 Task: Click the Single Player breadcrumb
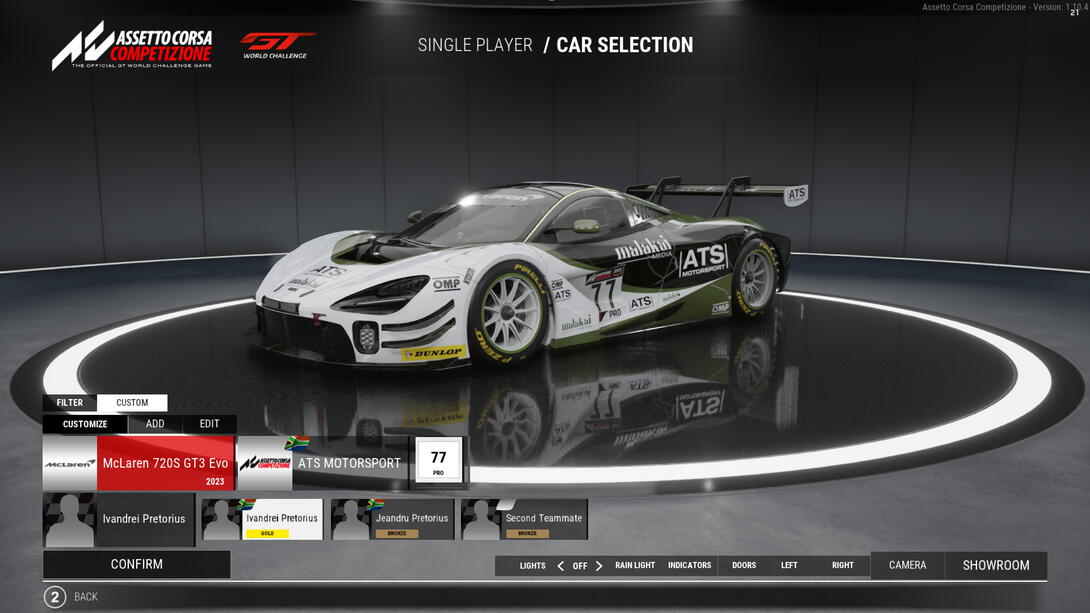pos(475,45)
